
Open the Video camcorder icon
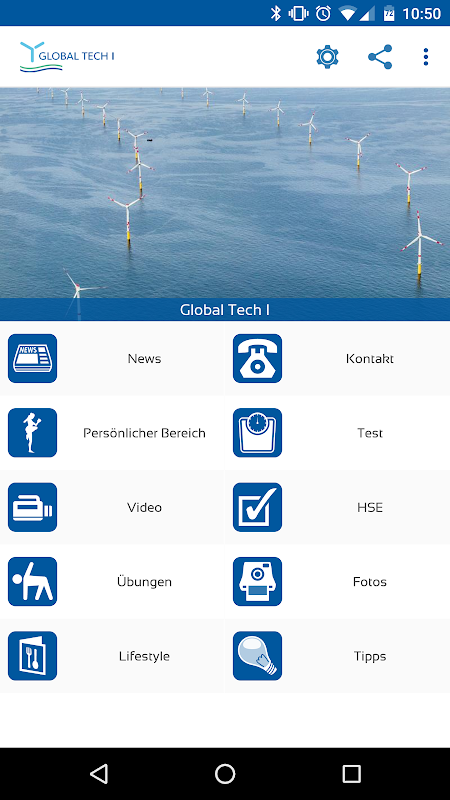[x=33, y=507]
